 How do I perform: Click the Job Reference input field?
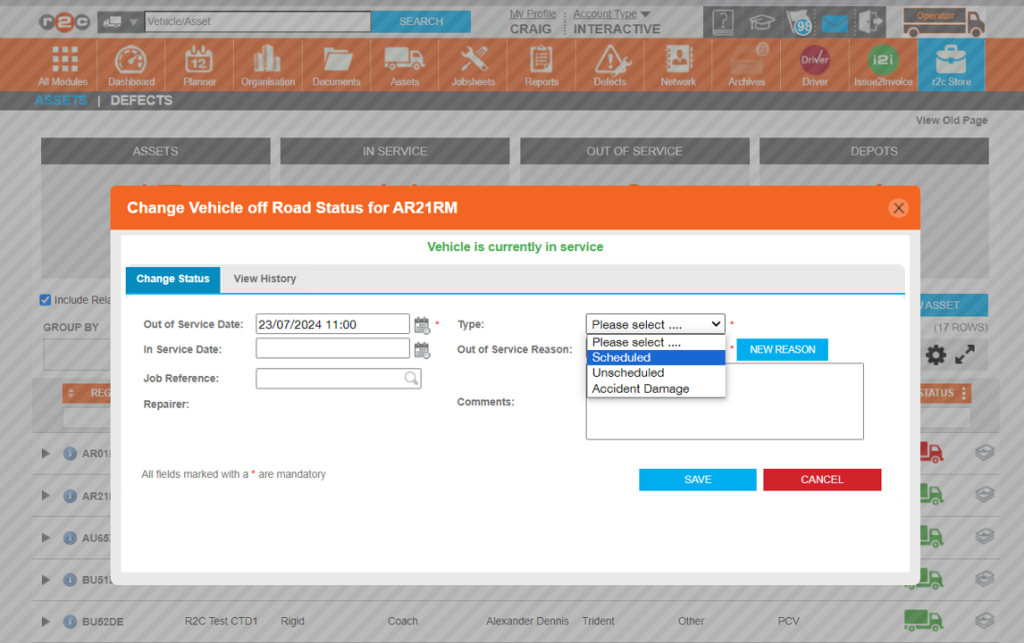tap(338, 378)
